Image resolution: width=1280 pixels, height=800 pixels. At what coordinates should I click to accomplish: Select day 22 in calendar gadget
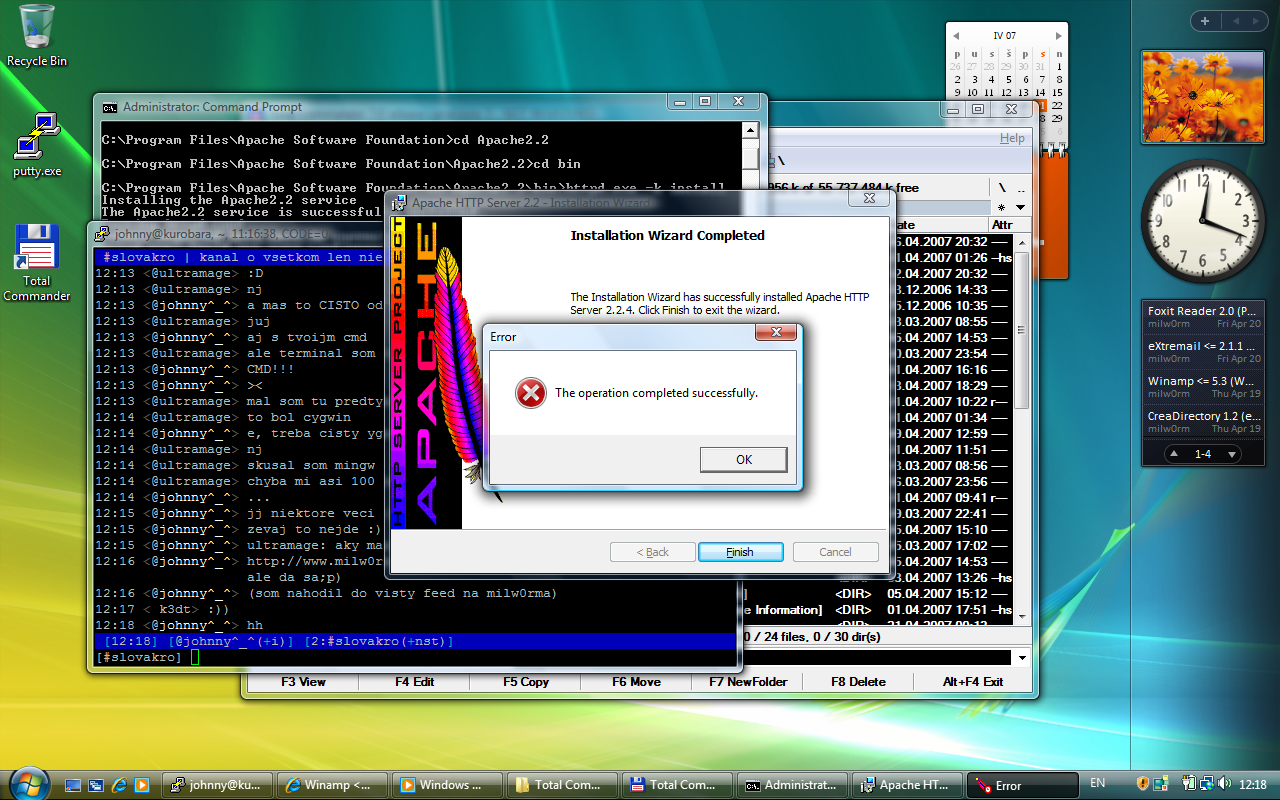1057,105
